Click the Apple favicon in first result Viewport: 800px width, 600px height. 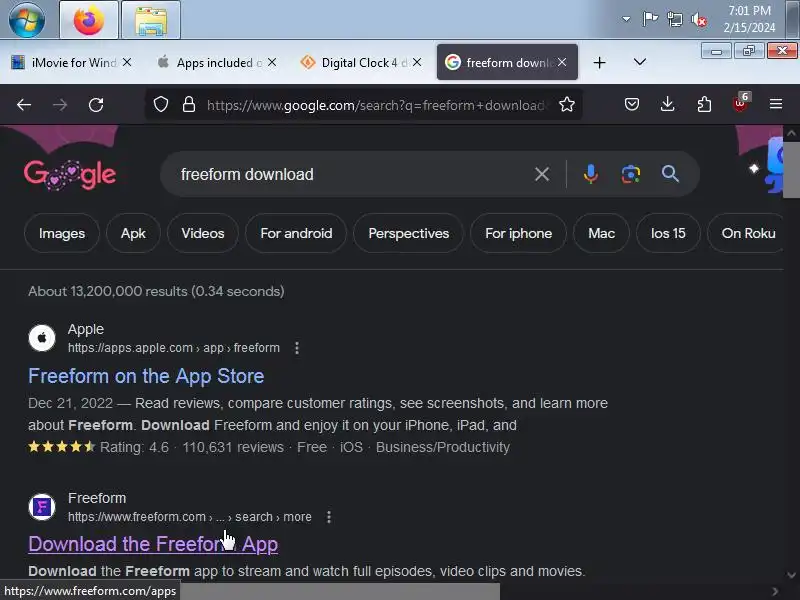click(x=42, y=338)
